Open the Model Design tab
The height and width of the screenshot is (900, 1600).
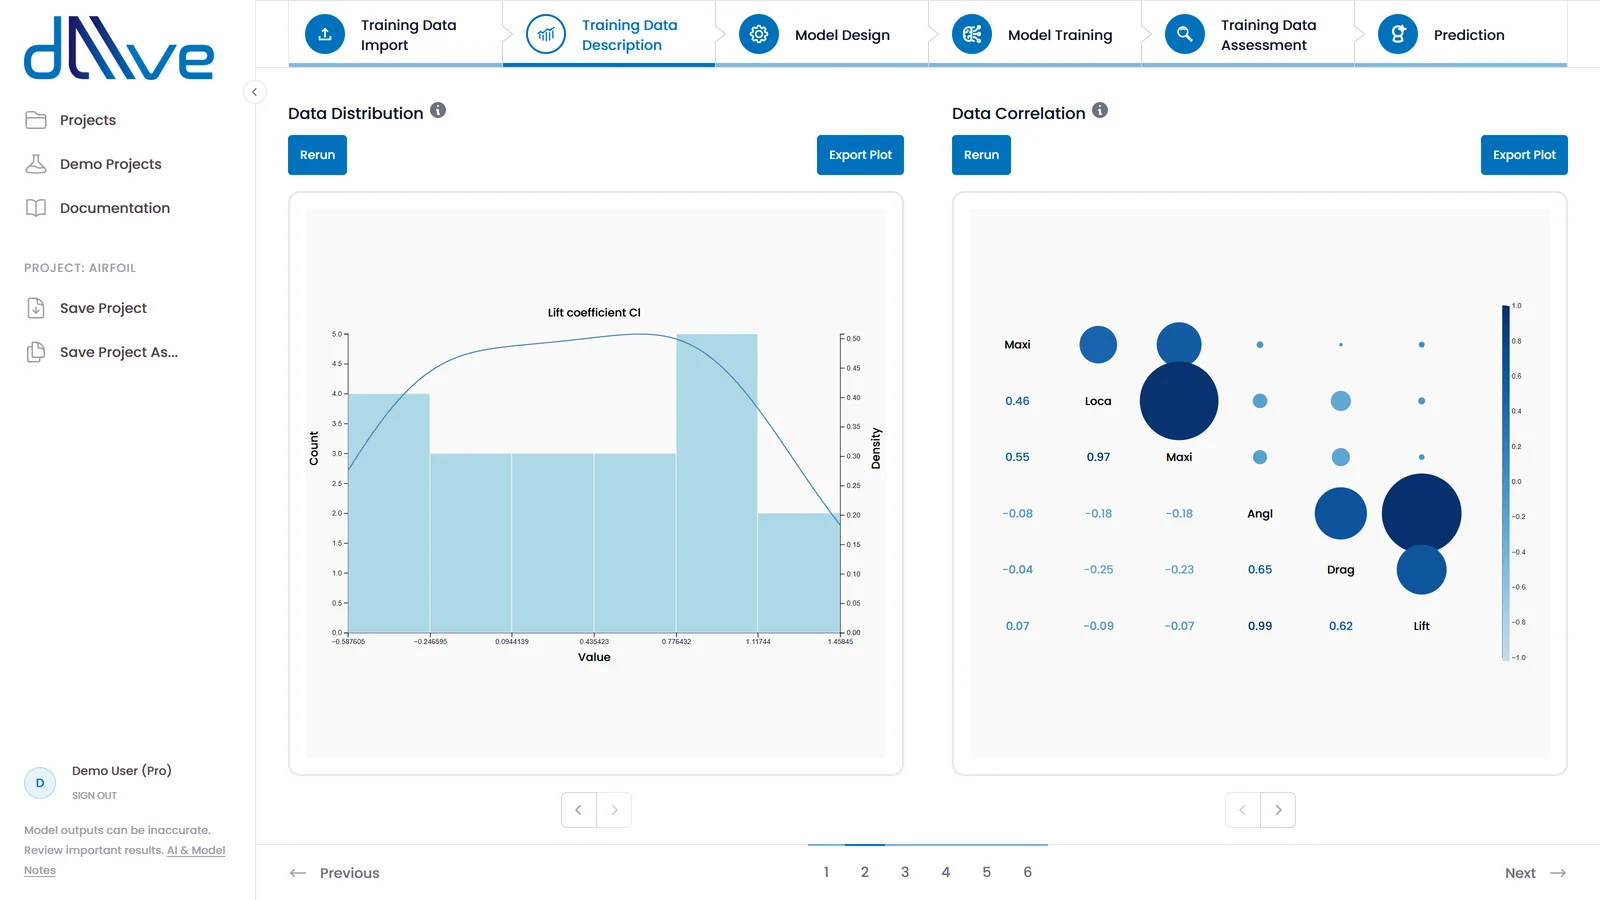click(x=822, y=34)
